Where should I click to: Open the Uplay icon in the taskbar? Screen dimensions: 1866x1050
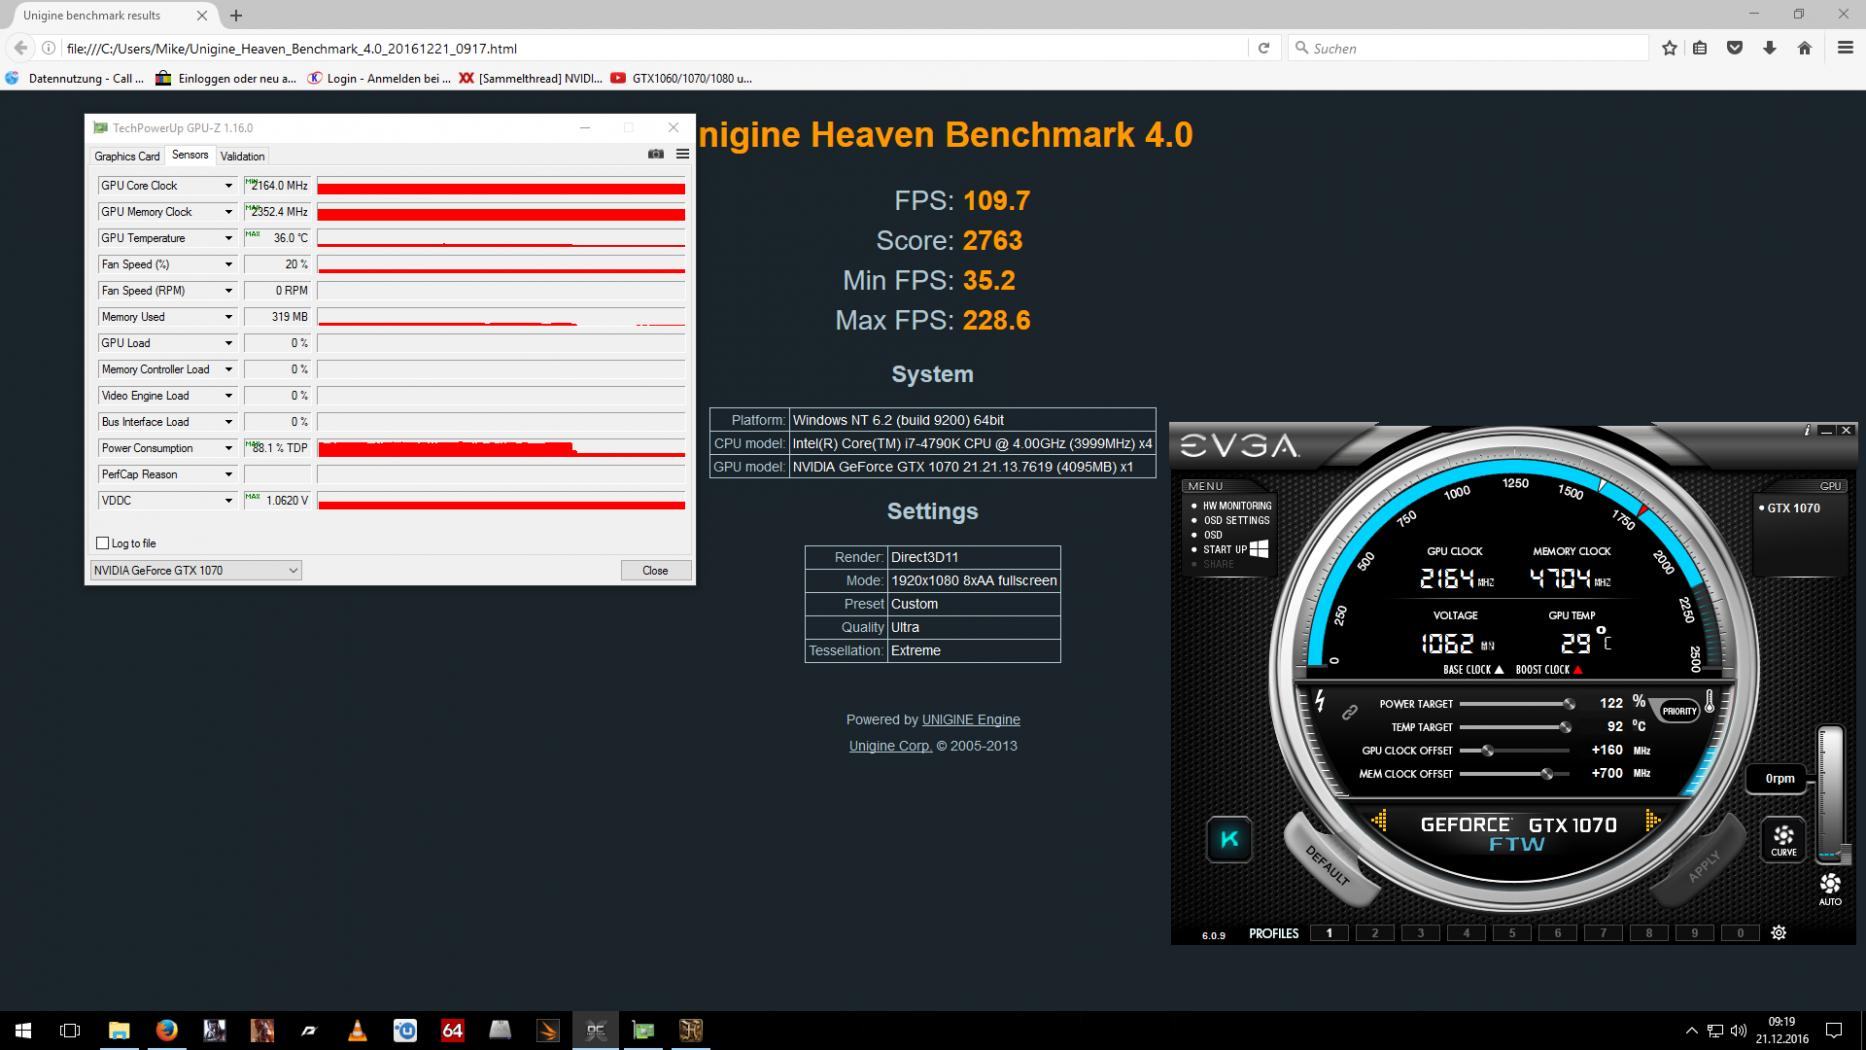click(405, 1030)
